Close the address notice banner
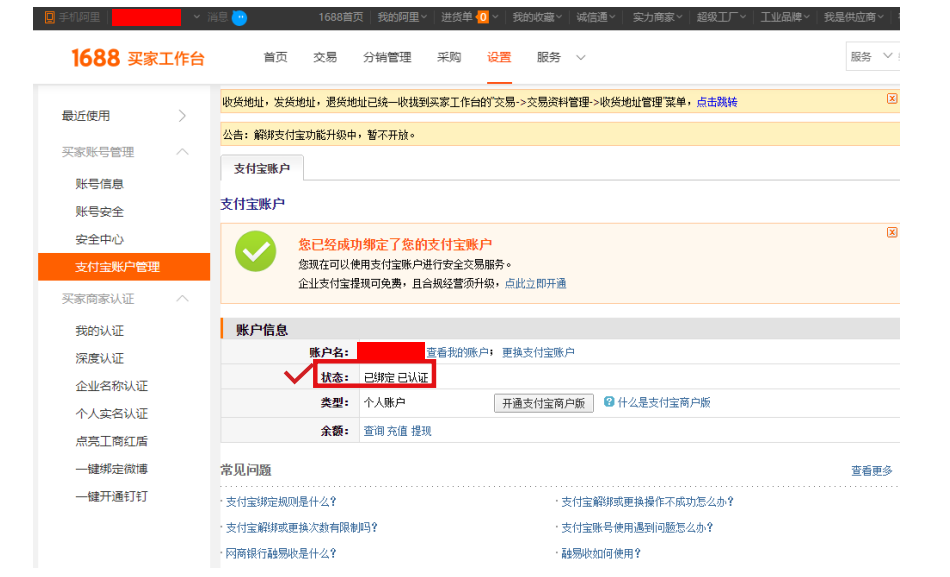The height and width of the screenshot is (577, 950). click(x=892, y=99)
